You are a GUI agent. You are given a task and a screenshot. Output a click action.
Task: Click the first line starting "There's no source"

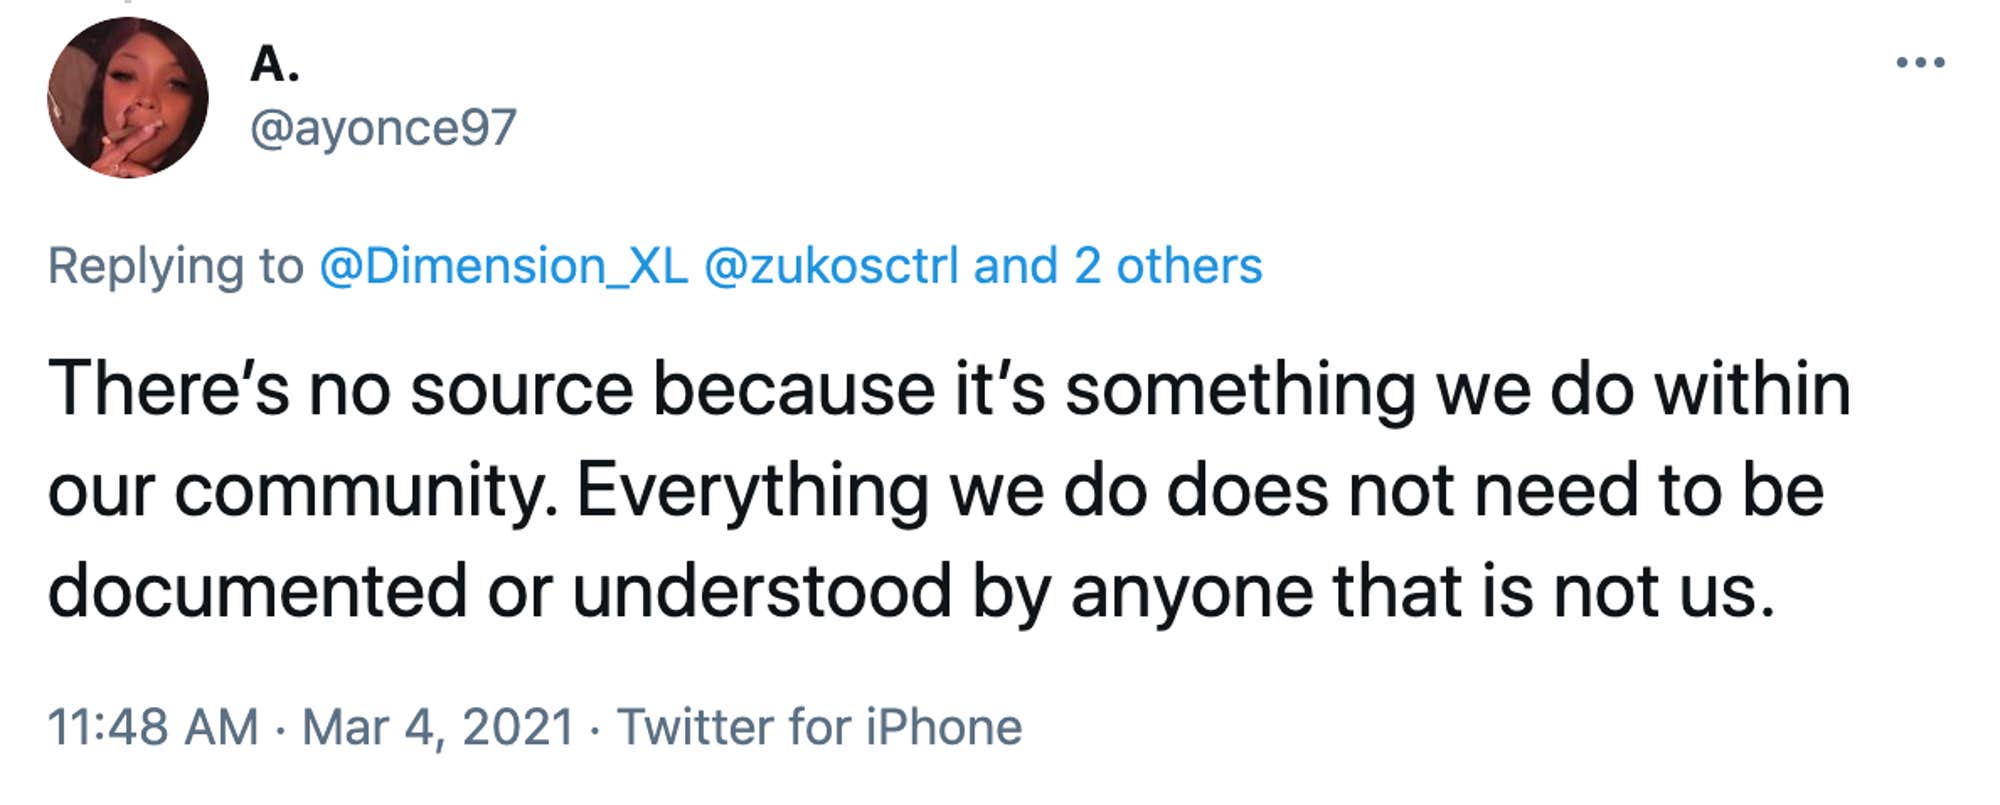tap(949, 389)
